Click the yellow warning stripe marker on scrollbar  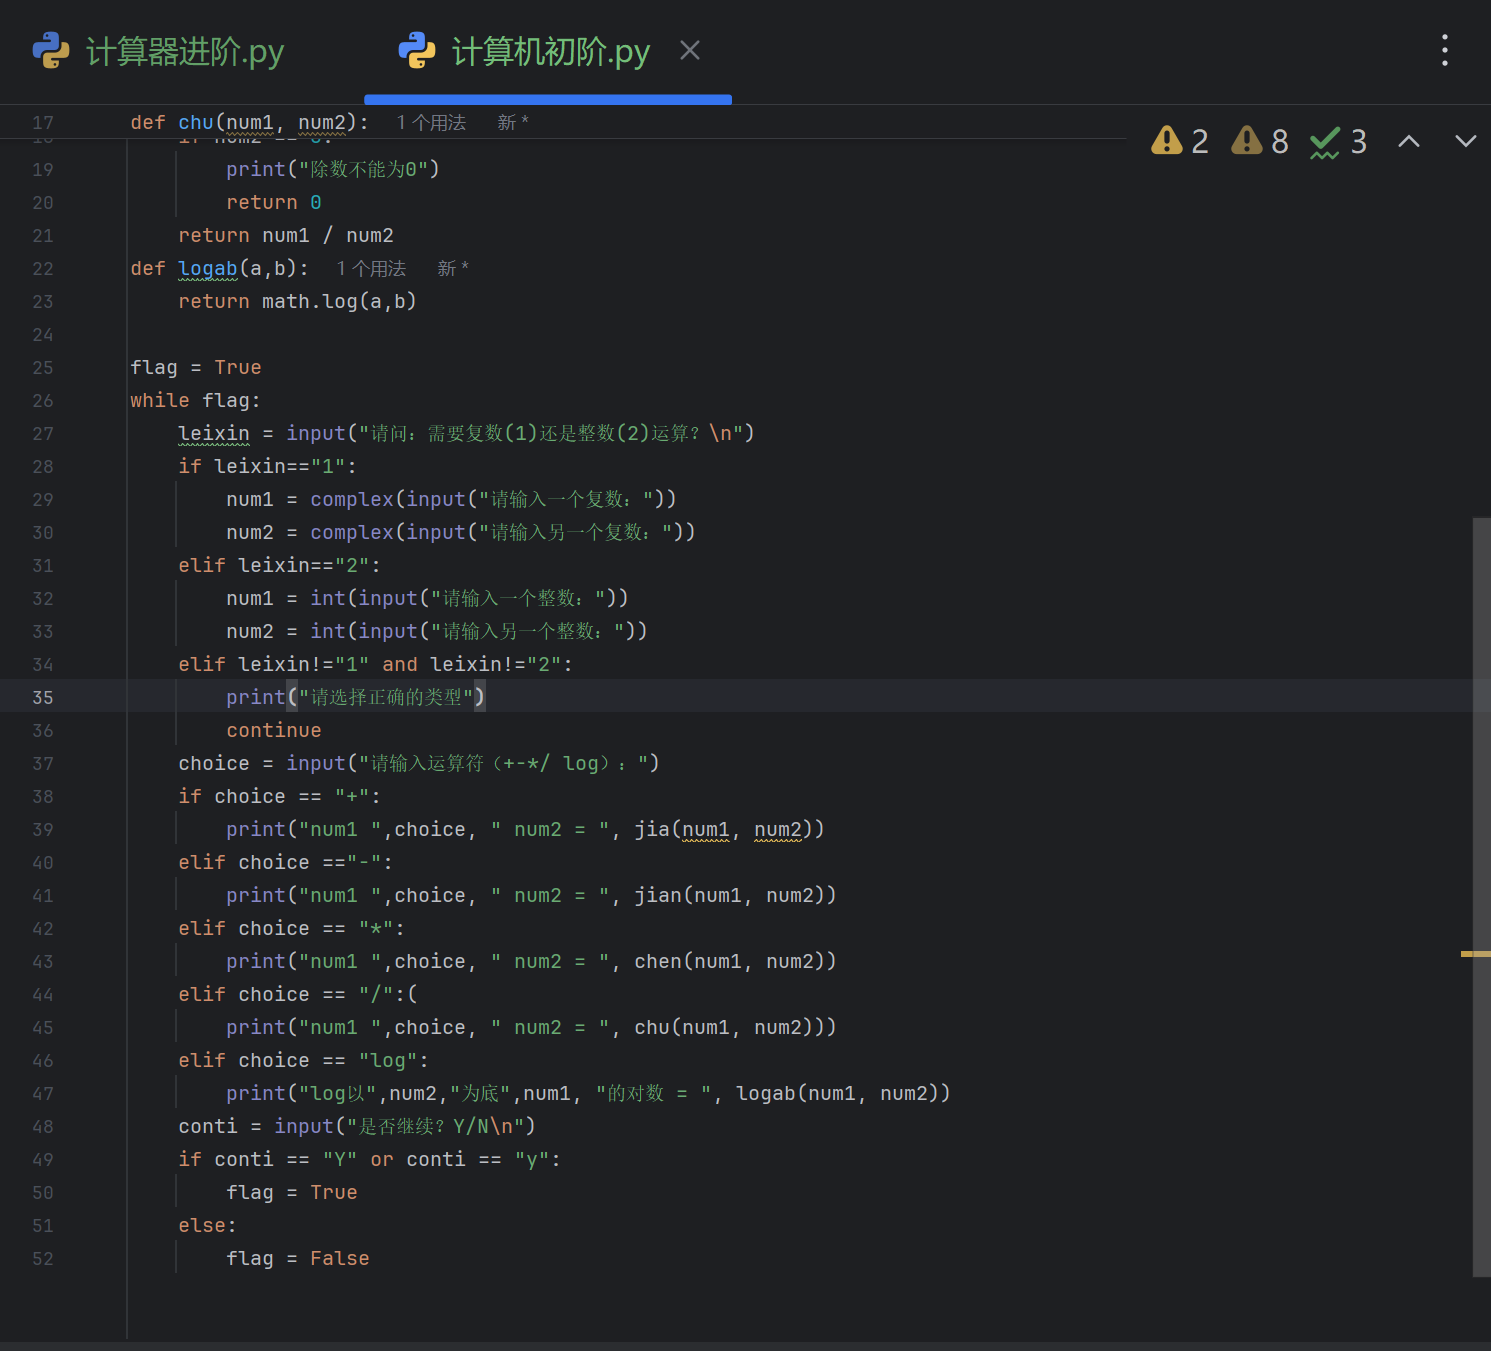[1476, 954]
